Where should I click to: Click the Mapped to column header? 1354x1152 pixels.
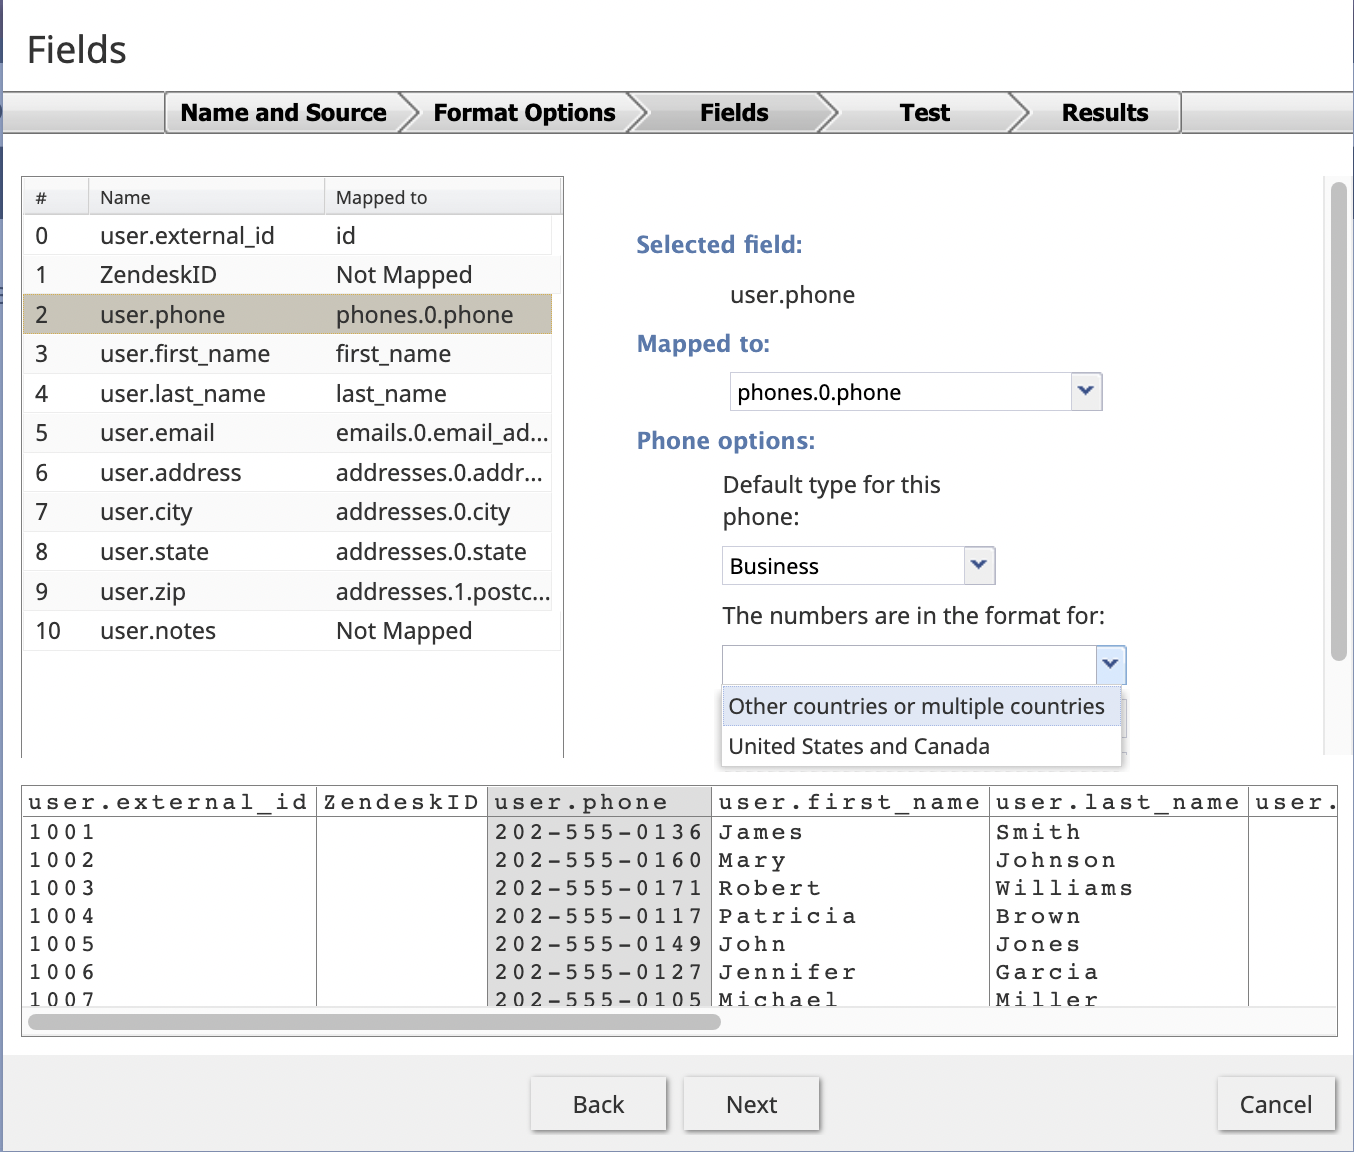click(443, 197)
